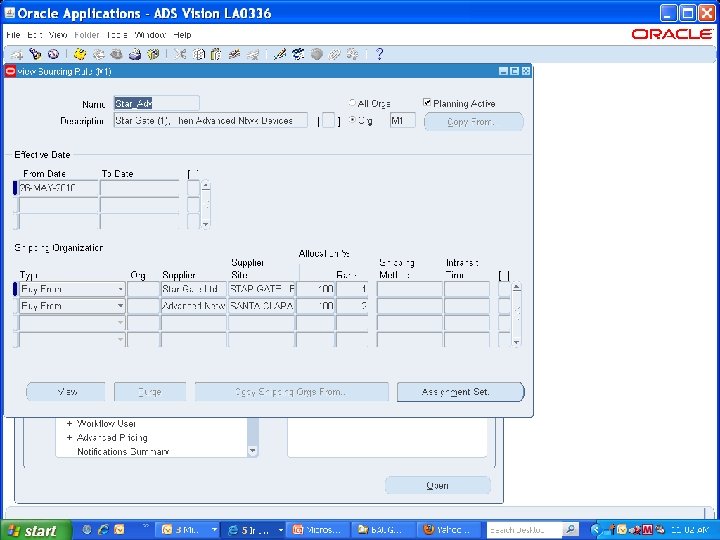
Task: Expand the Workflow User tree node
Action: pyautogui.click(x=69, y=423)
